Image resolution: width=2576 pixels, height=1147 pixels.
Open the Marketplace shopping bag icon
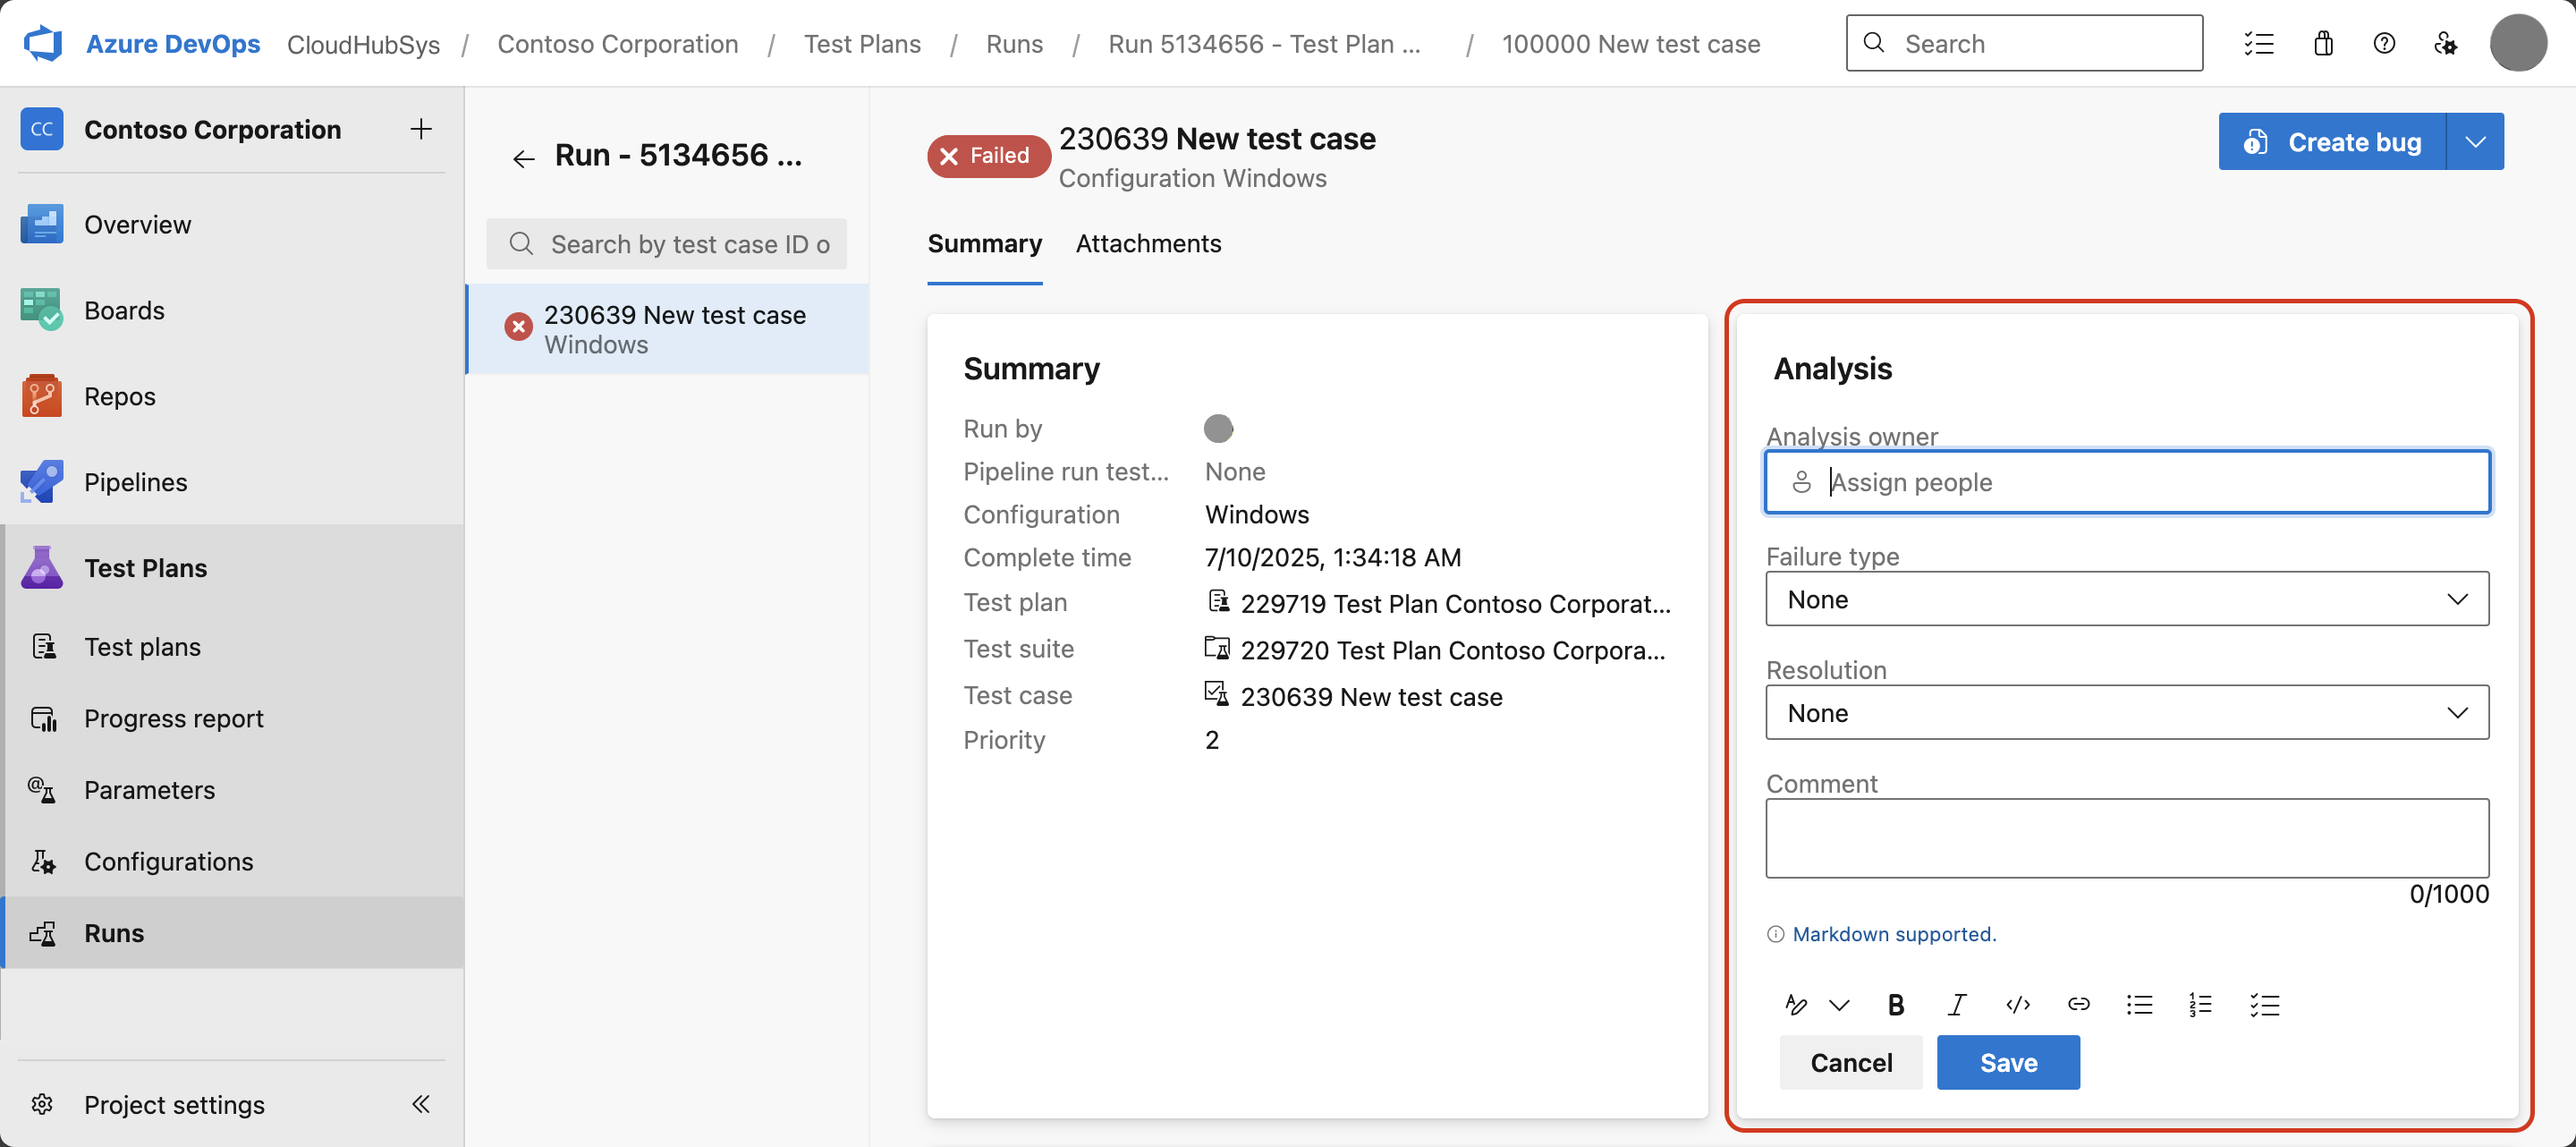point(2323,43)
